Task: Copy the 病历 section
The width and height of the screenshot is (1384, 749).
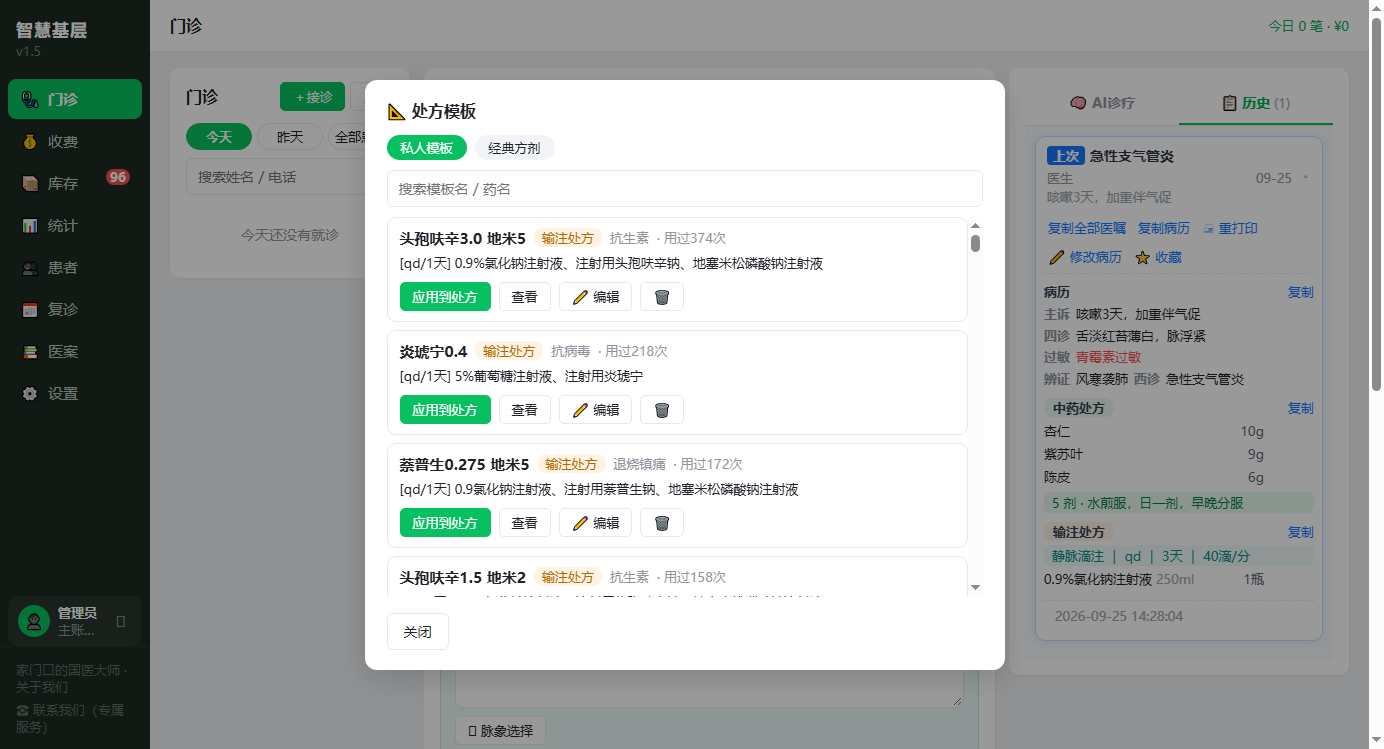Action: pyautogui.click(x=1300, y=292)
